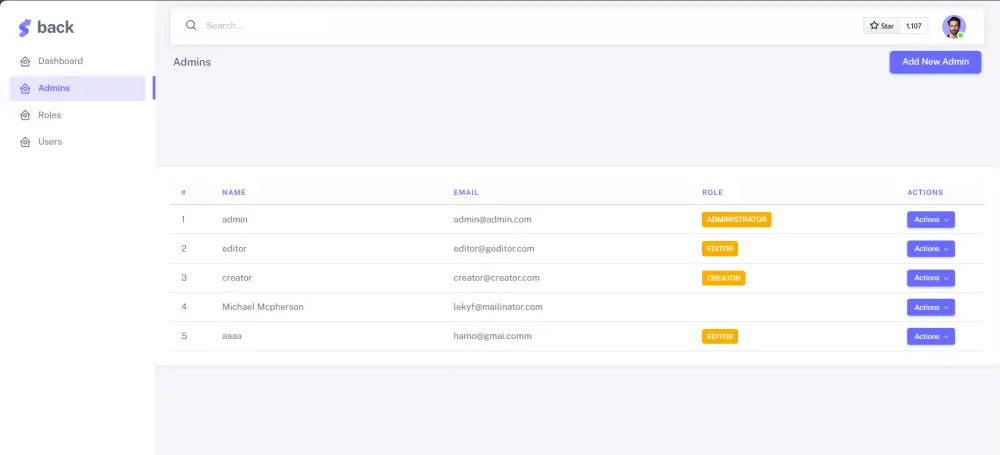Click the admin@admin.com email cell
The height and width of the screenshot is (455, 1000).
pos(492,220)
